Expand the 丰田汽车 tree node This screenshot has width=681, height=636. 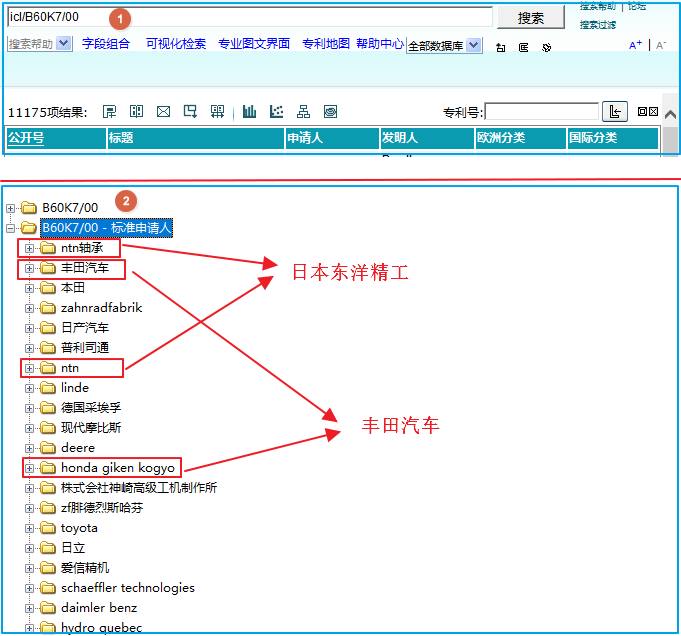[x=30, y=268]
